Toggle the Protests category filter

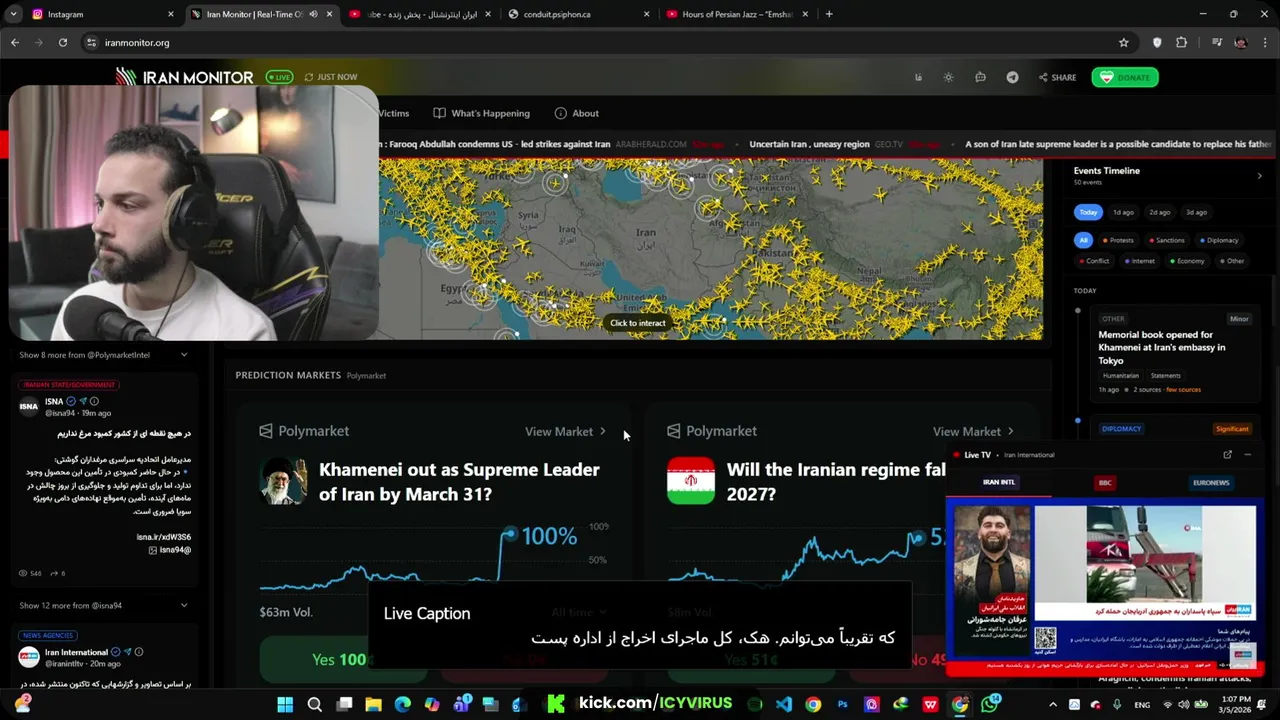coord(1118,240)
